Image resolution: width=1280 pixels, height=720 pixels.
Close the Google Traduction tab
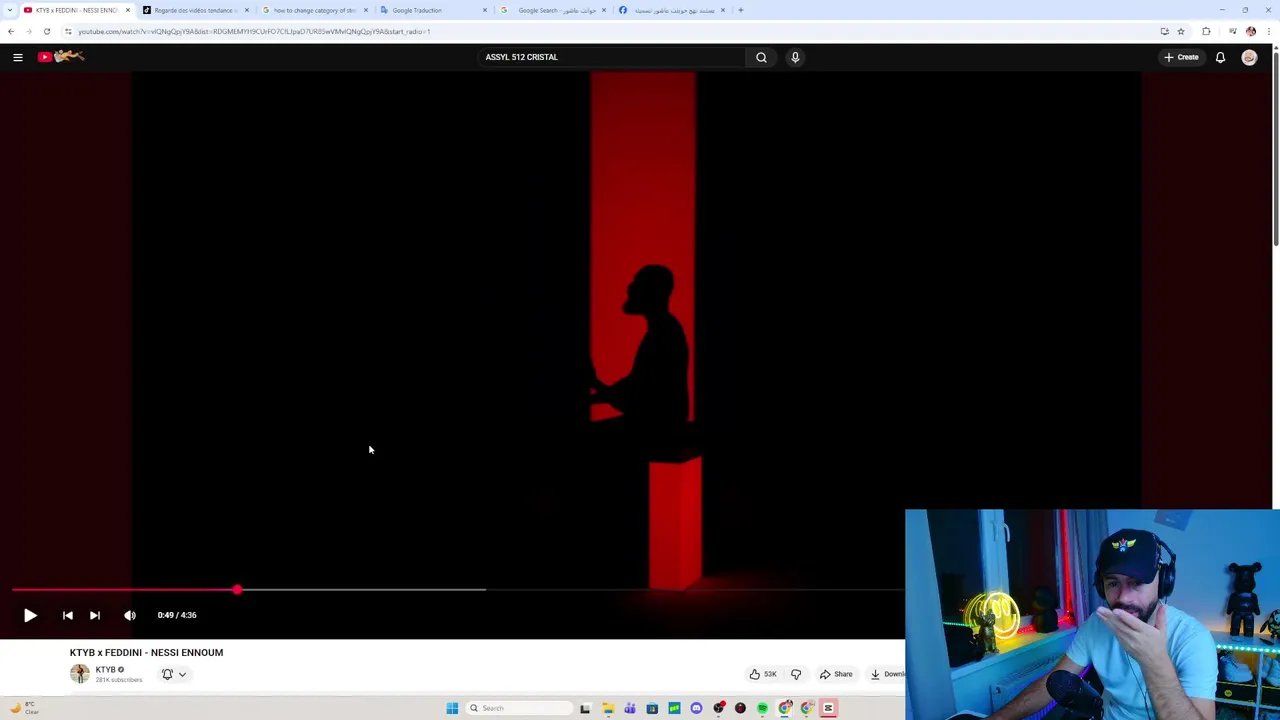click(485, 10)
